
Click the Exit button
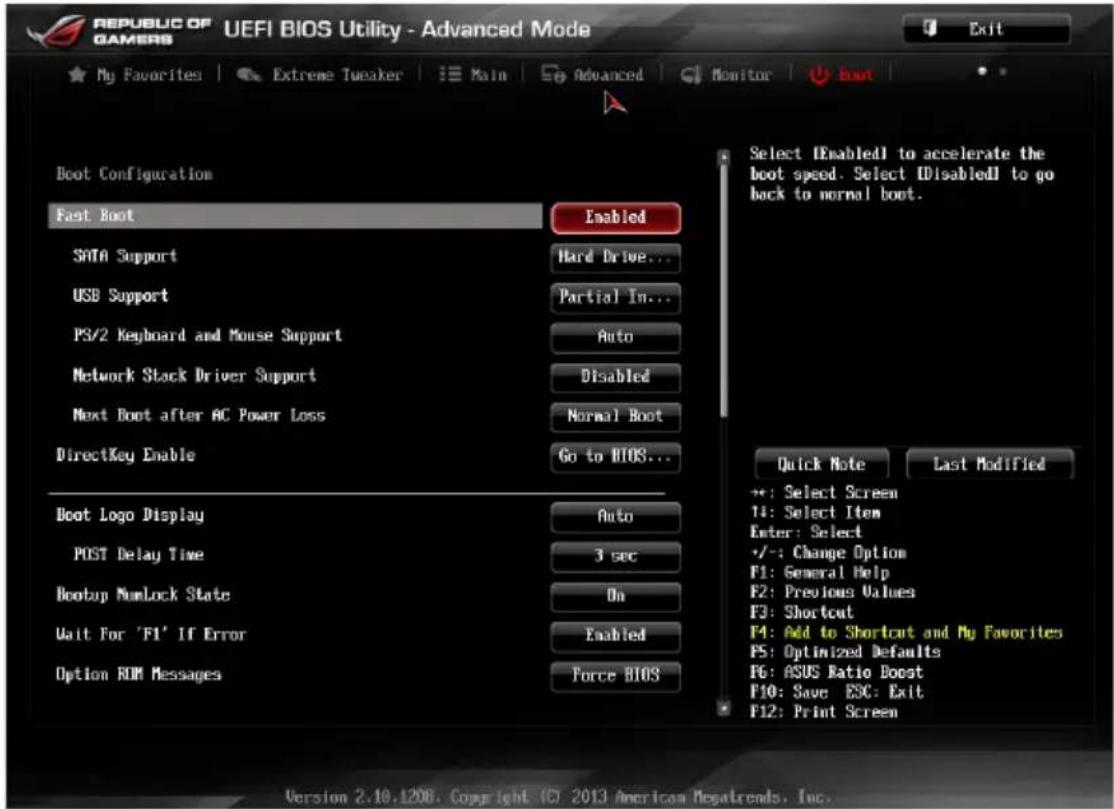click(x=986, y=29)
